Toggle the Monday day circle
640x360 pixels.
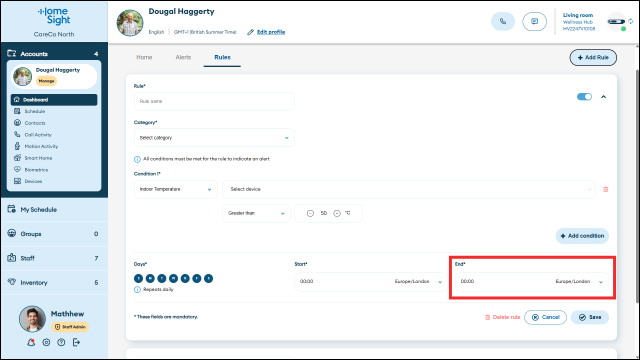(x=150, y=278)
